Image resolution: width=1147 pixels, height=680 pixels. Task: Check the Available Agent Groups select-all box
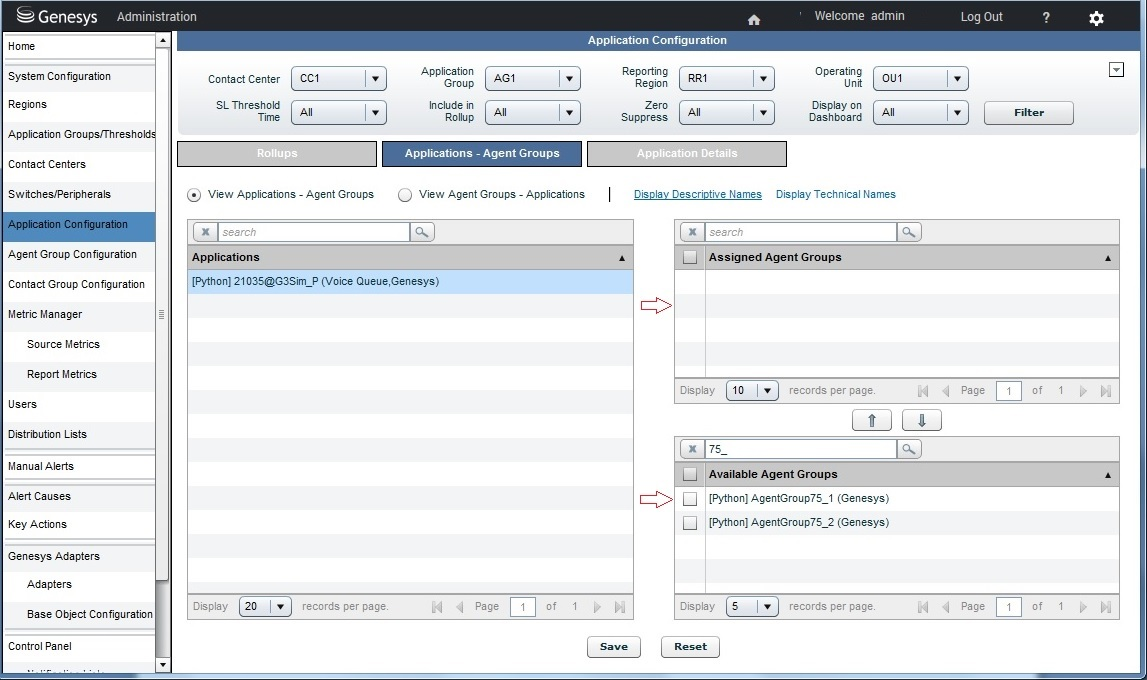(x=690, y=475)
